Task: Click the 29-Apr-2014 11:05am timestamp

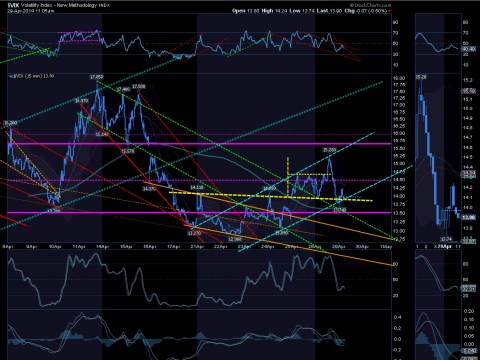Action: (x=31, y=11)
